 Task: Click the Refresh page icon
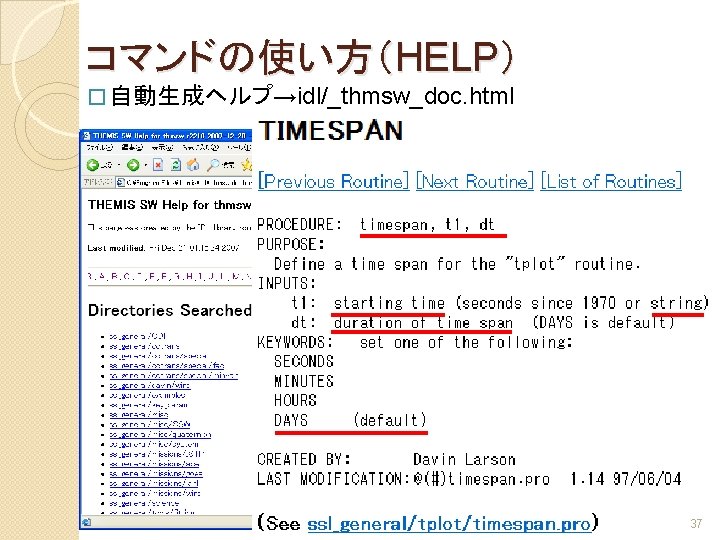tap(175, 165)
